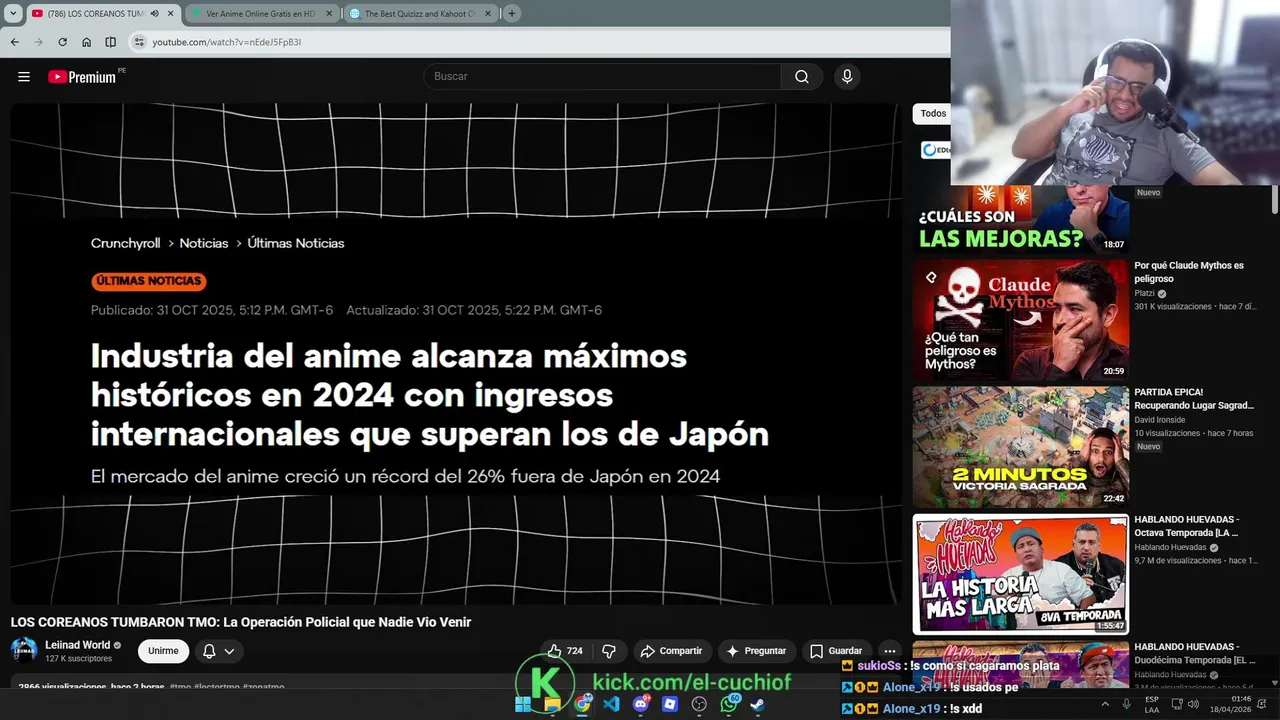Open Claude Mythos video thumbnail
Viewport: 1280px width, 720px height.
(x=1020, y=320)
